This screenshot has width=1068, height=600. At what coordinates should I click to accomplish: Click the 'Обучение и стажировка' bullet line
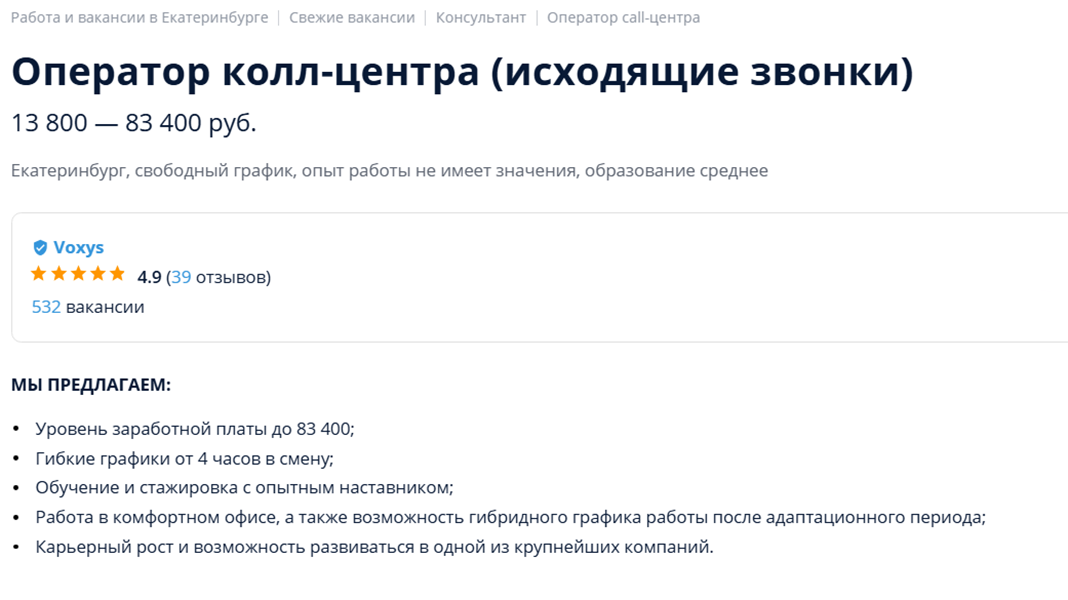(245, 488)
